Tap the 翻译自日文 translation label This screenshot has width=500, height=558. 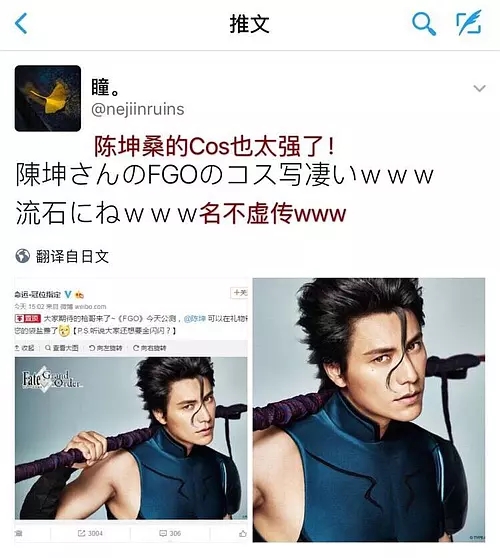[x=72, y=256]
